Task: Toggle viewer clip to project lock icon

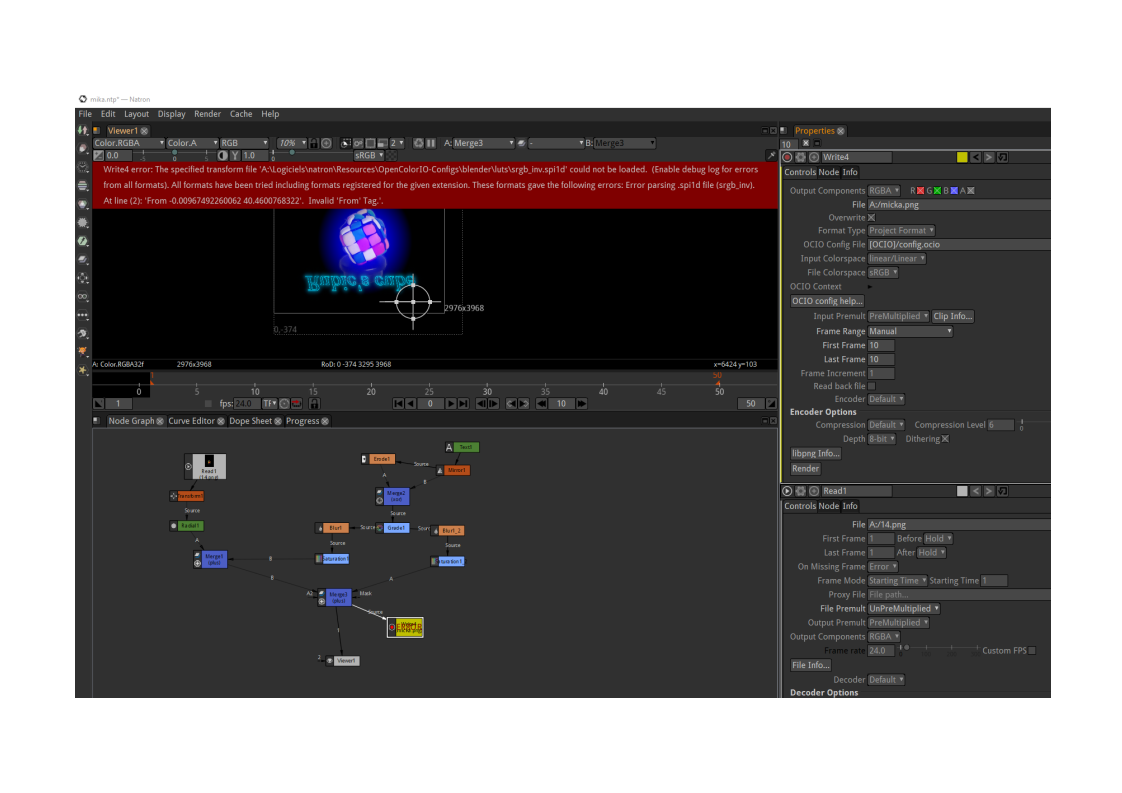Action: click(x=313, y=143)
